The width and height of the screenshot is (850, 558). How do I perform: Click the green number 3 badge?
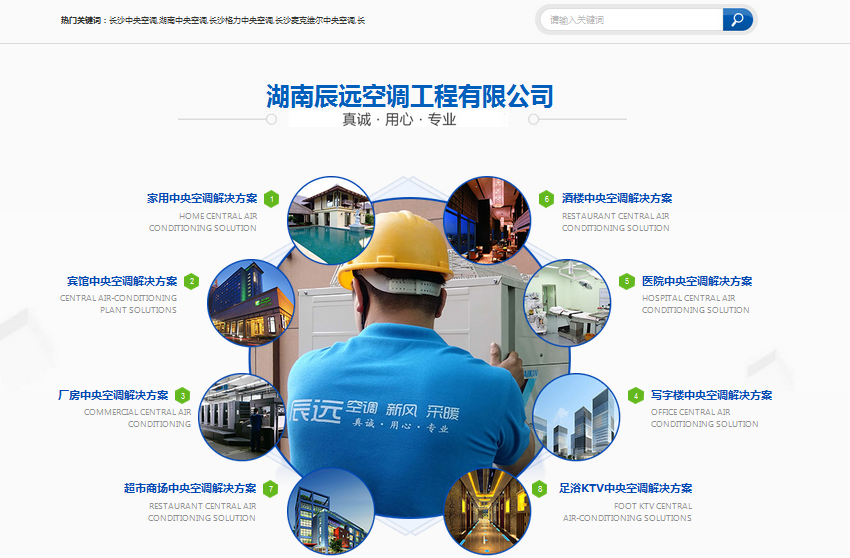[182, 396]
